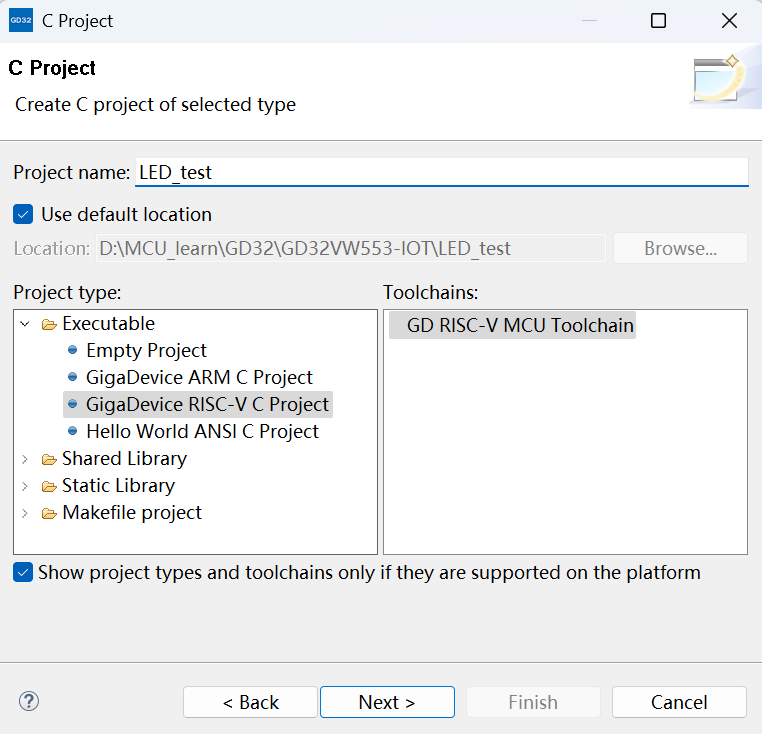Select Hello World ANSI C Project
Screen dimensions: 762x734
pyautogui.click(x=202, y=432)
